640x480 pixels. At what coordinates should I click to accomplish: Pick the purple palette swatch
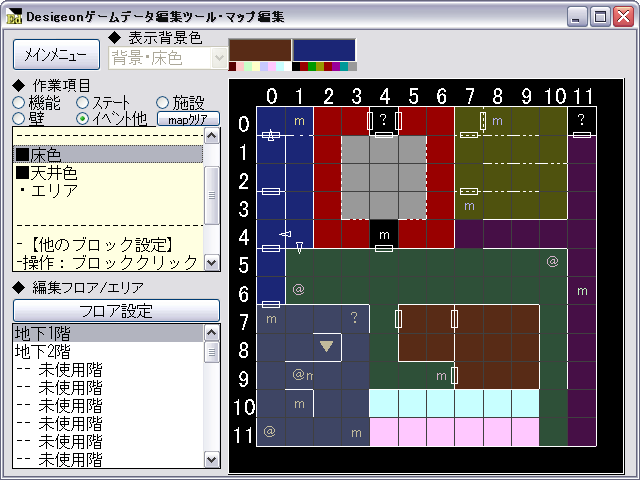click(x=336, y=67)
